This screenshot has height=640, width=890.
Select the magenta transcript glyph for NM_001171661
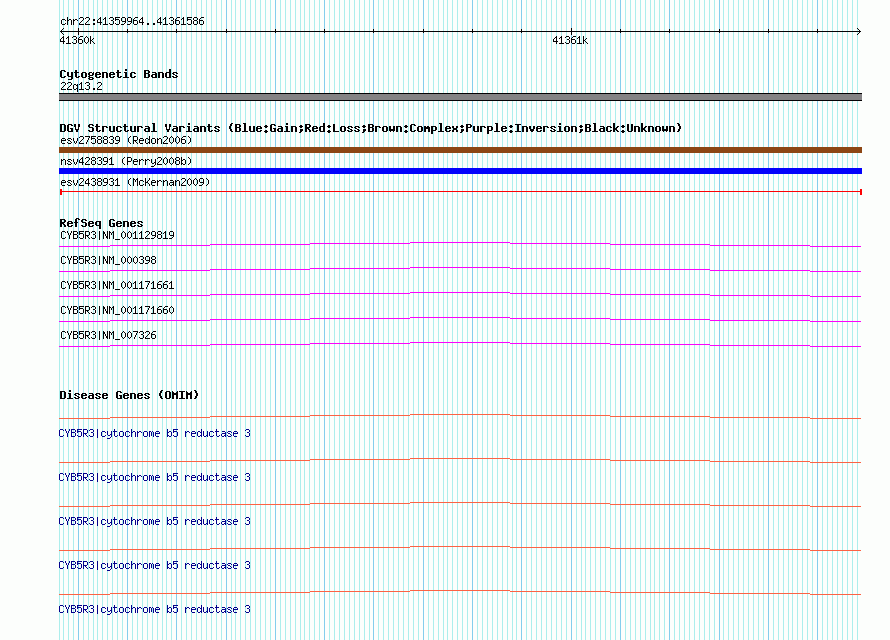[460, 294]
